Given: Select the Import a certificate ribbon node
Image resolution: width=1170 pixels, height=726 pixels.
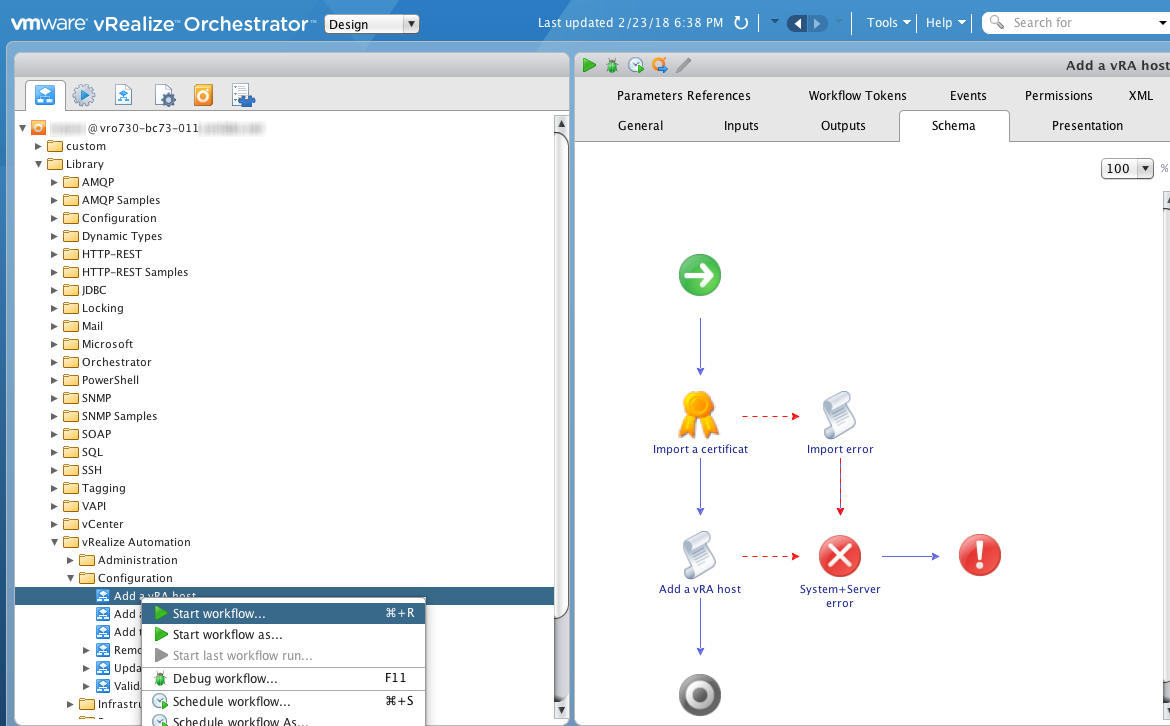Looking at the screenshot, I should (x=699, y=415).
